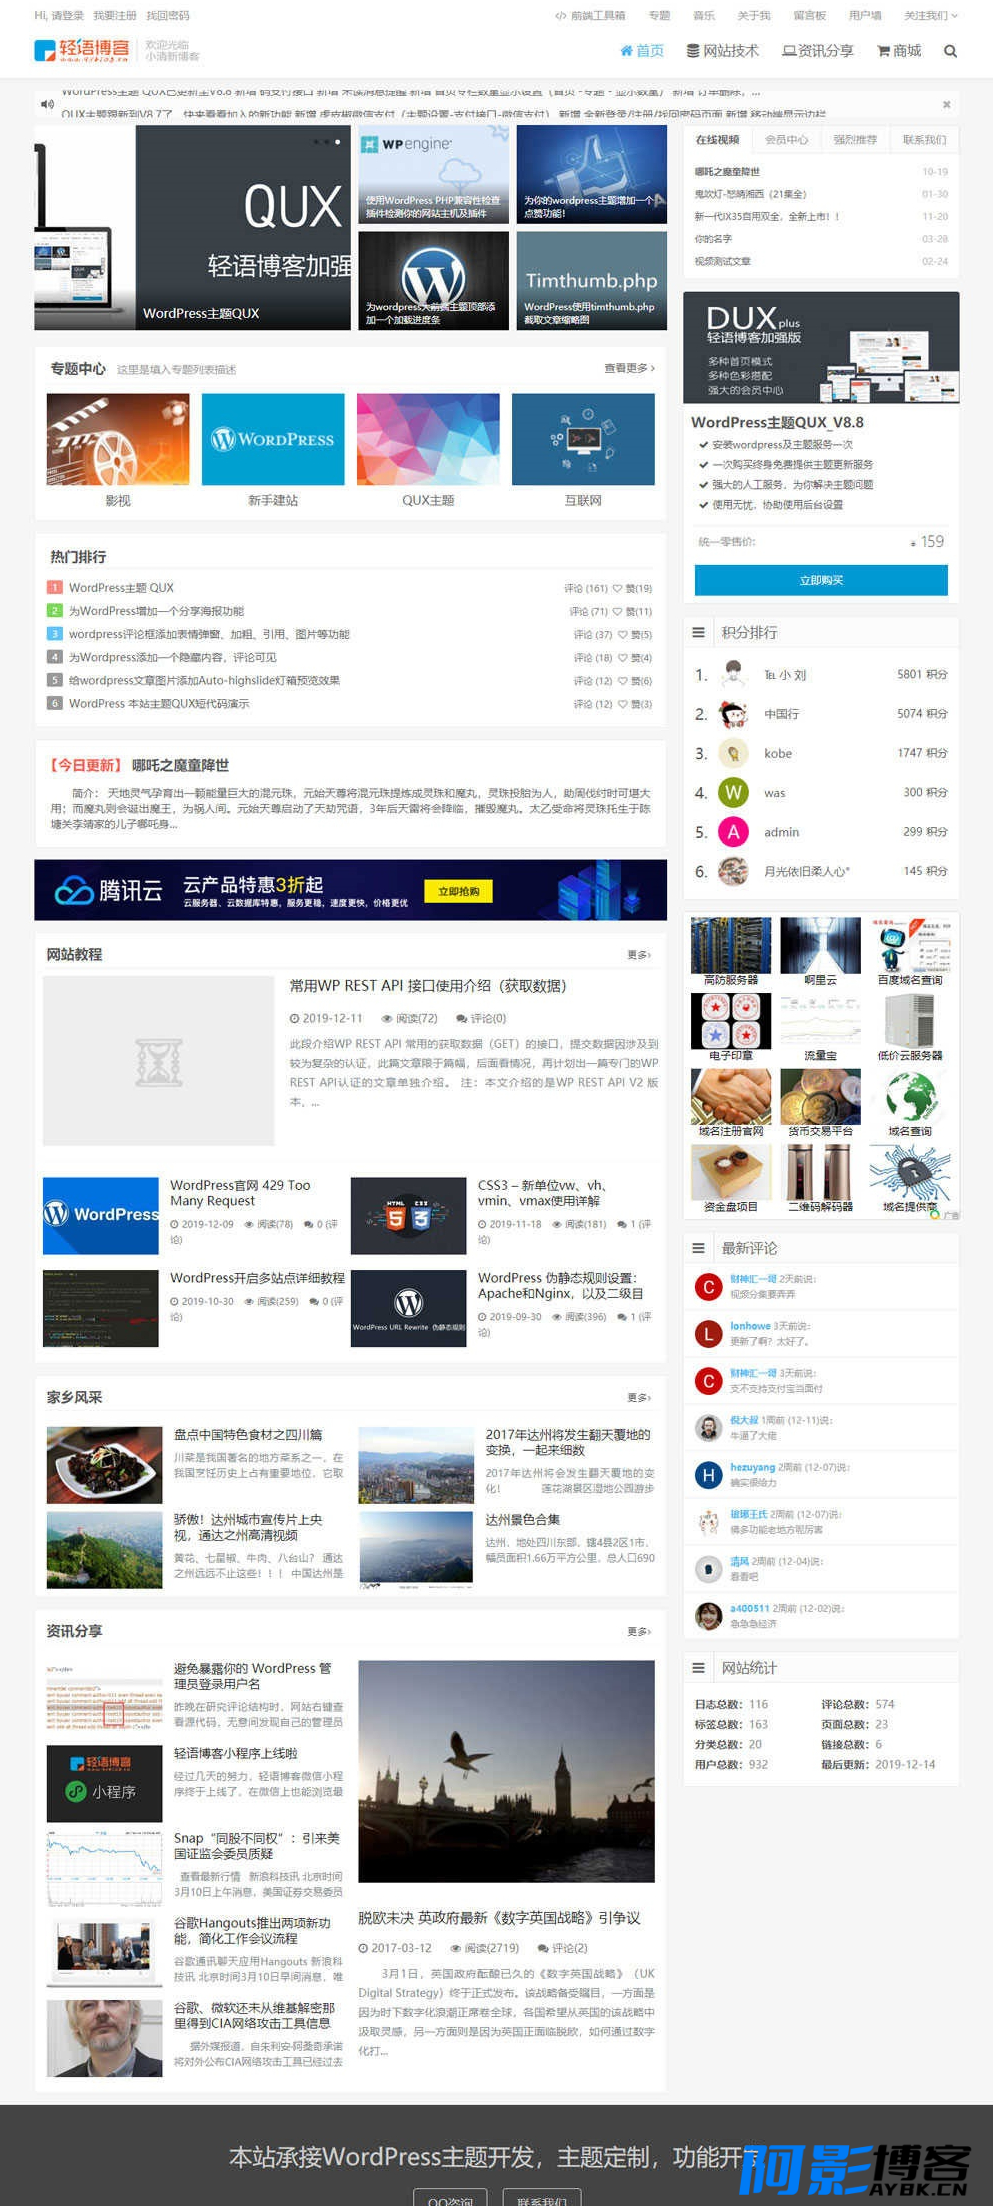Screen dimensions: 993x2206
Task: Open the hot-ranking post WordPress主题 QUX
Action: [121, 588]
